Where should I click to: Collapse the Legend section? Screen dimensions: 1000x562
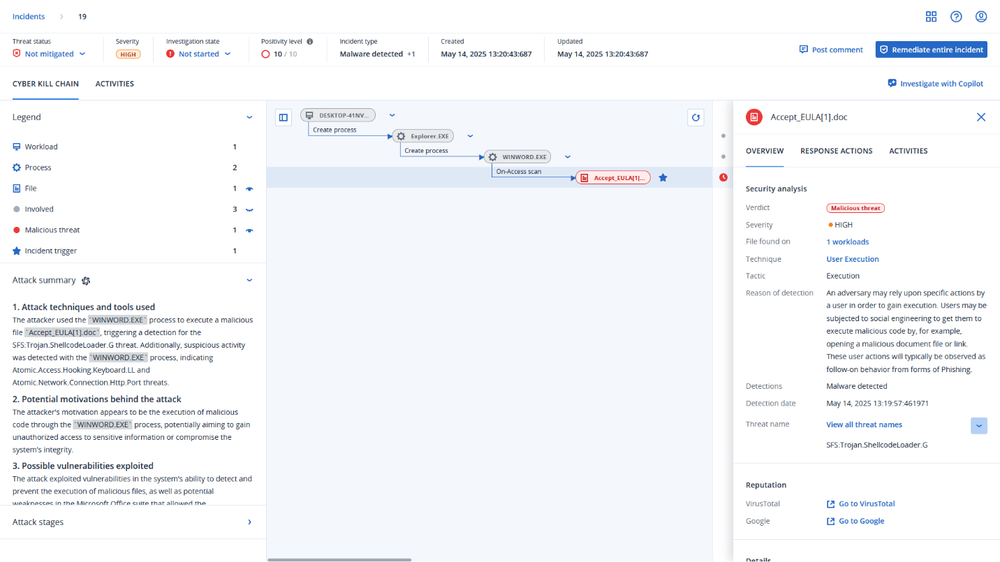click(249, 117)
